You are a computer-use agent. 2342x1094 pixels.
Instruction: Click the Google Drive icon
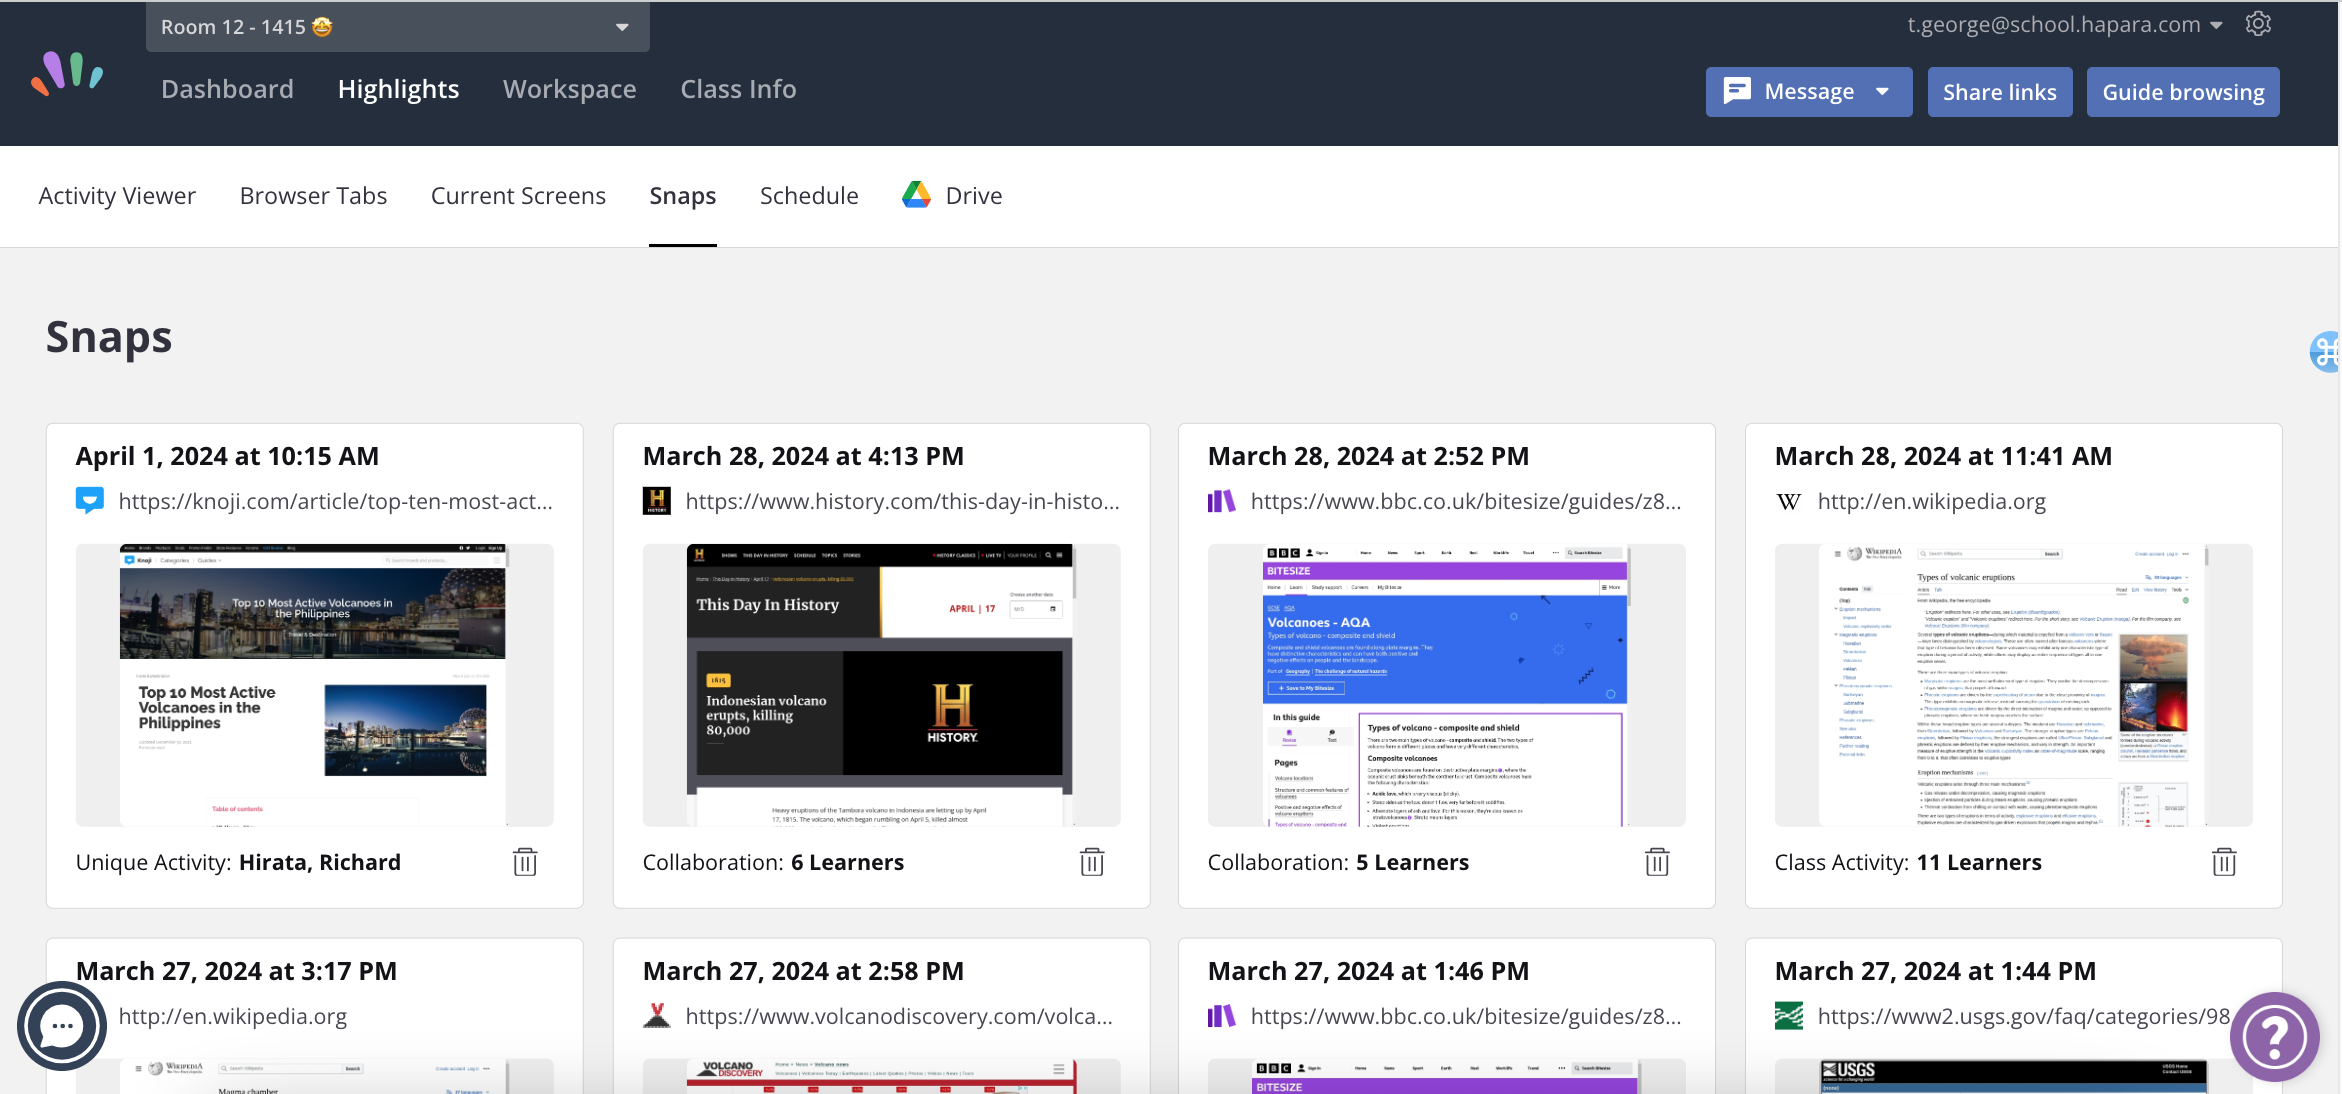click(x=916, y=195)
